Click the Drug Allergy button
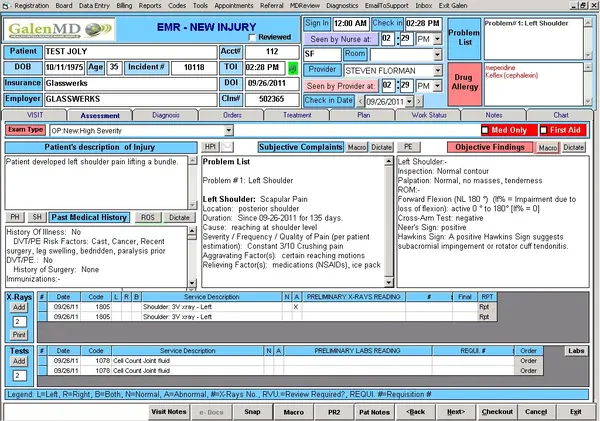This screenshot has height=421, width=600. pyautogui.click(x=465, y=82)
